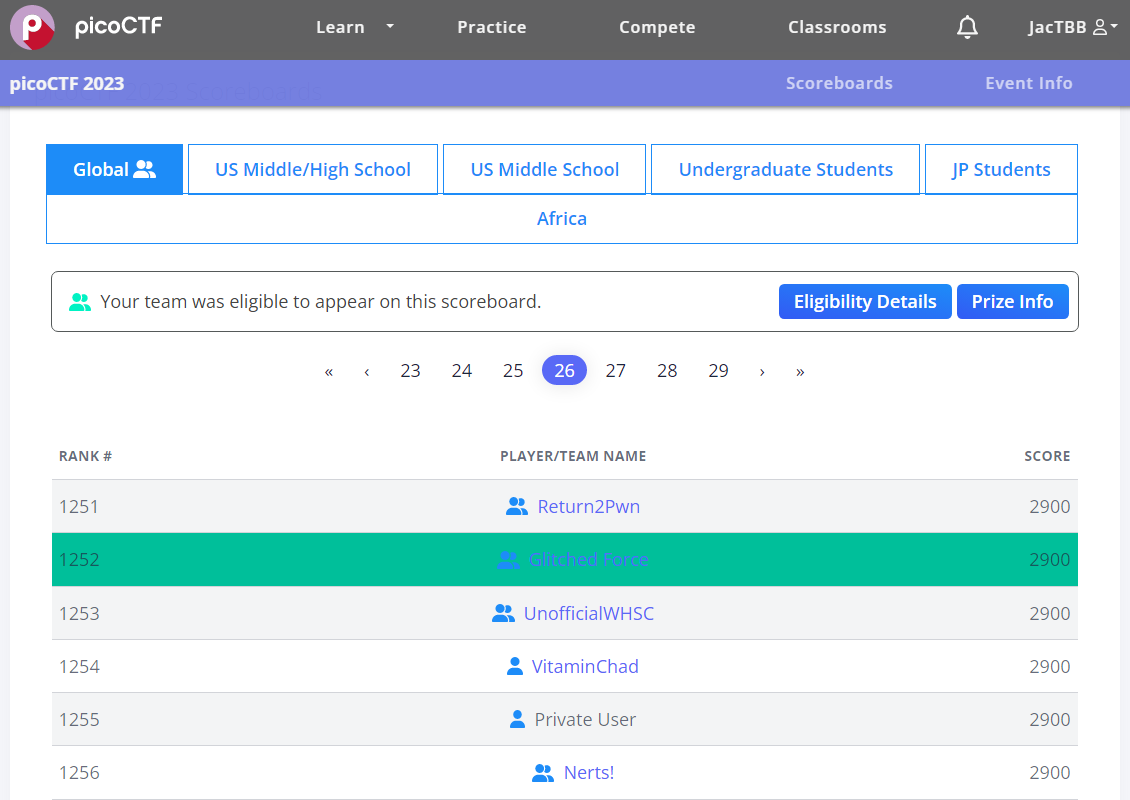
Task: Click rank number 1251
Action: 79,507
